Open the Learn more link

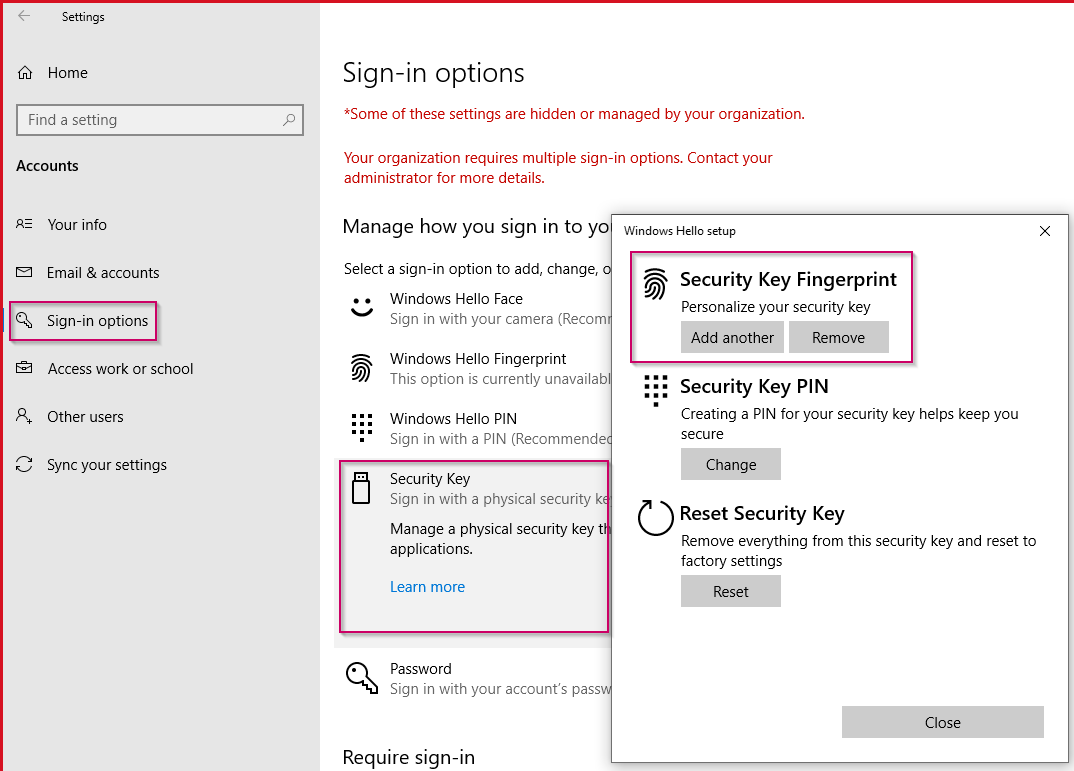click(x=427, y=586)
